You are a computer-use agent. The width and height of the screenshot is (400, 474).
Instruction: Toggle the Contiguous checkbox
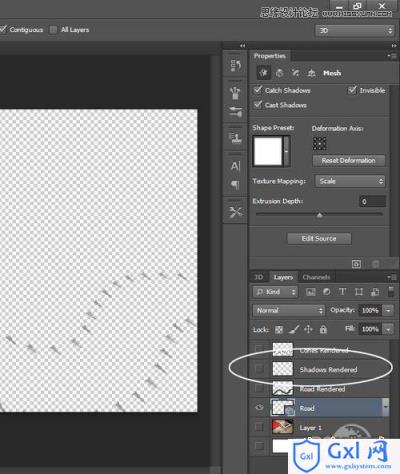pyautogui.click(x=3, y=29)
